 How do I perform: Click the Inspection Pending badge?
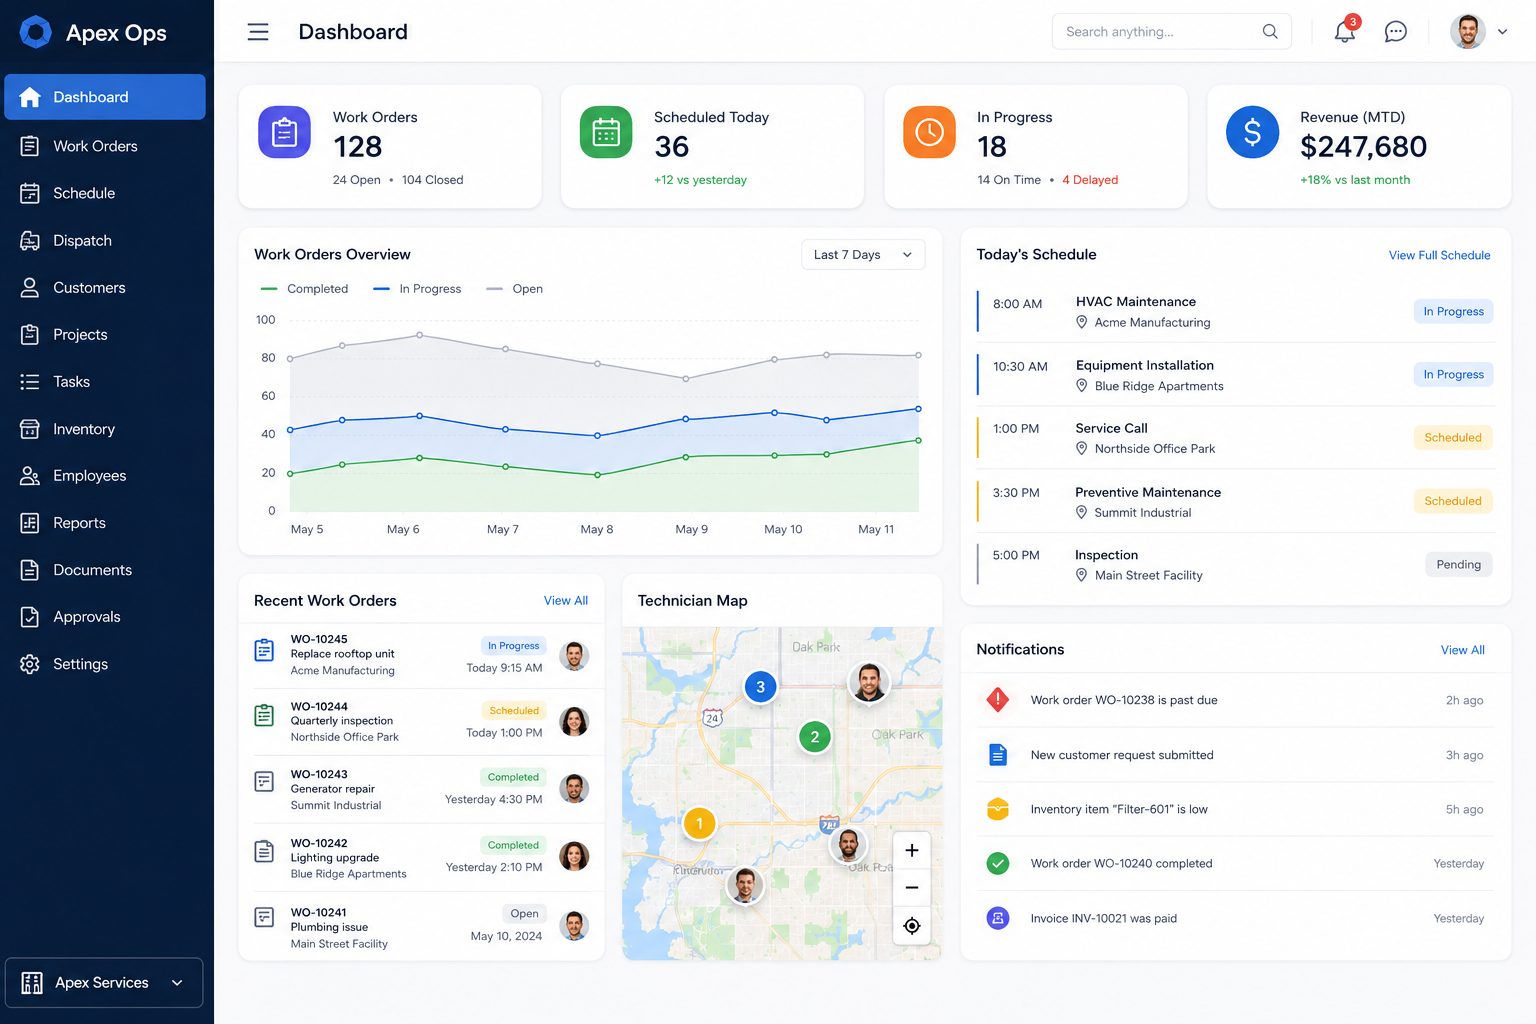tap(1459, 565)
